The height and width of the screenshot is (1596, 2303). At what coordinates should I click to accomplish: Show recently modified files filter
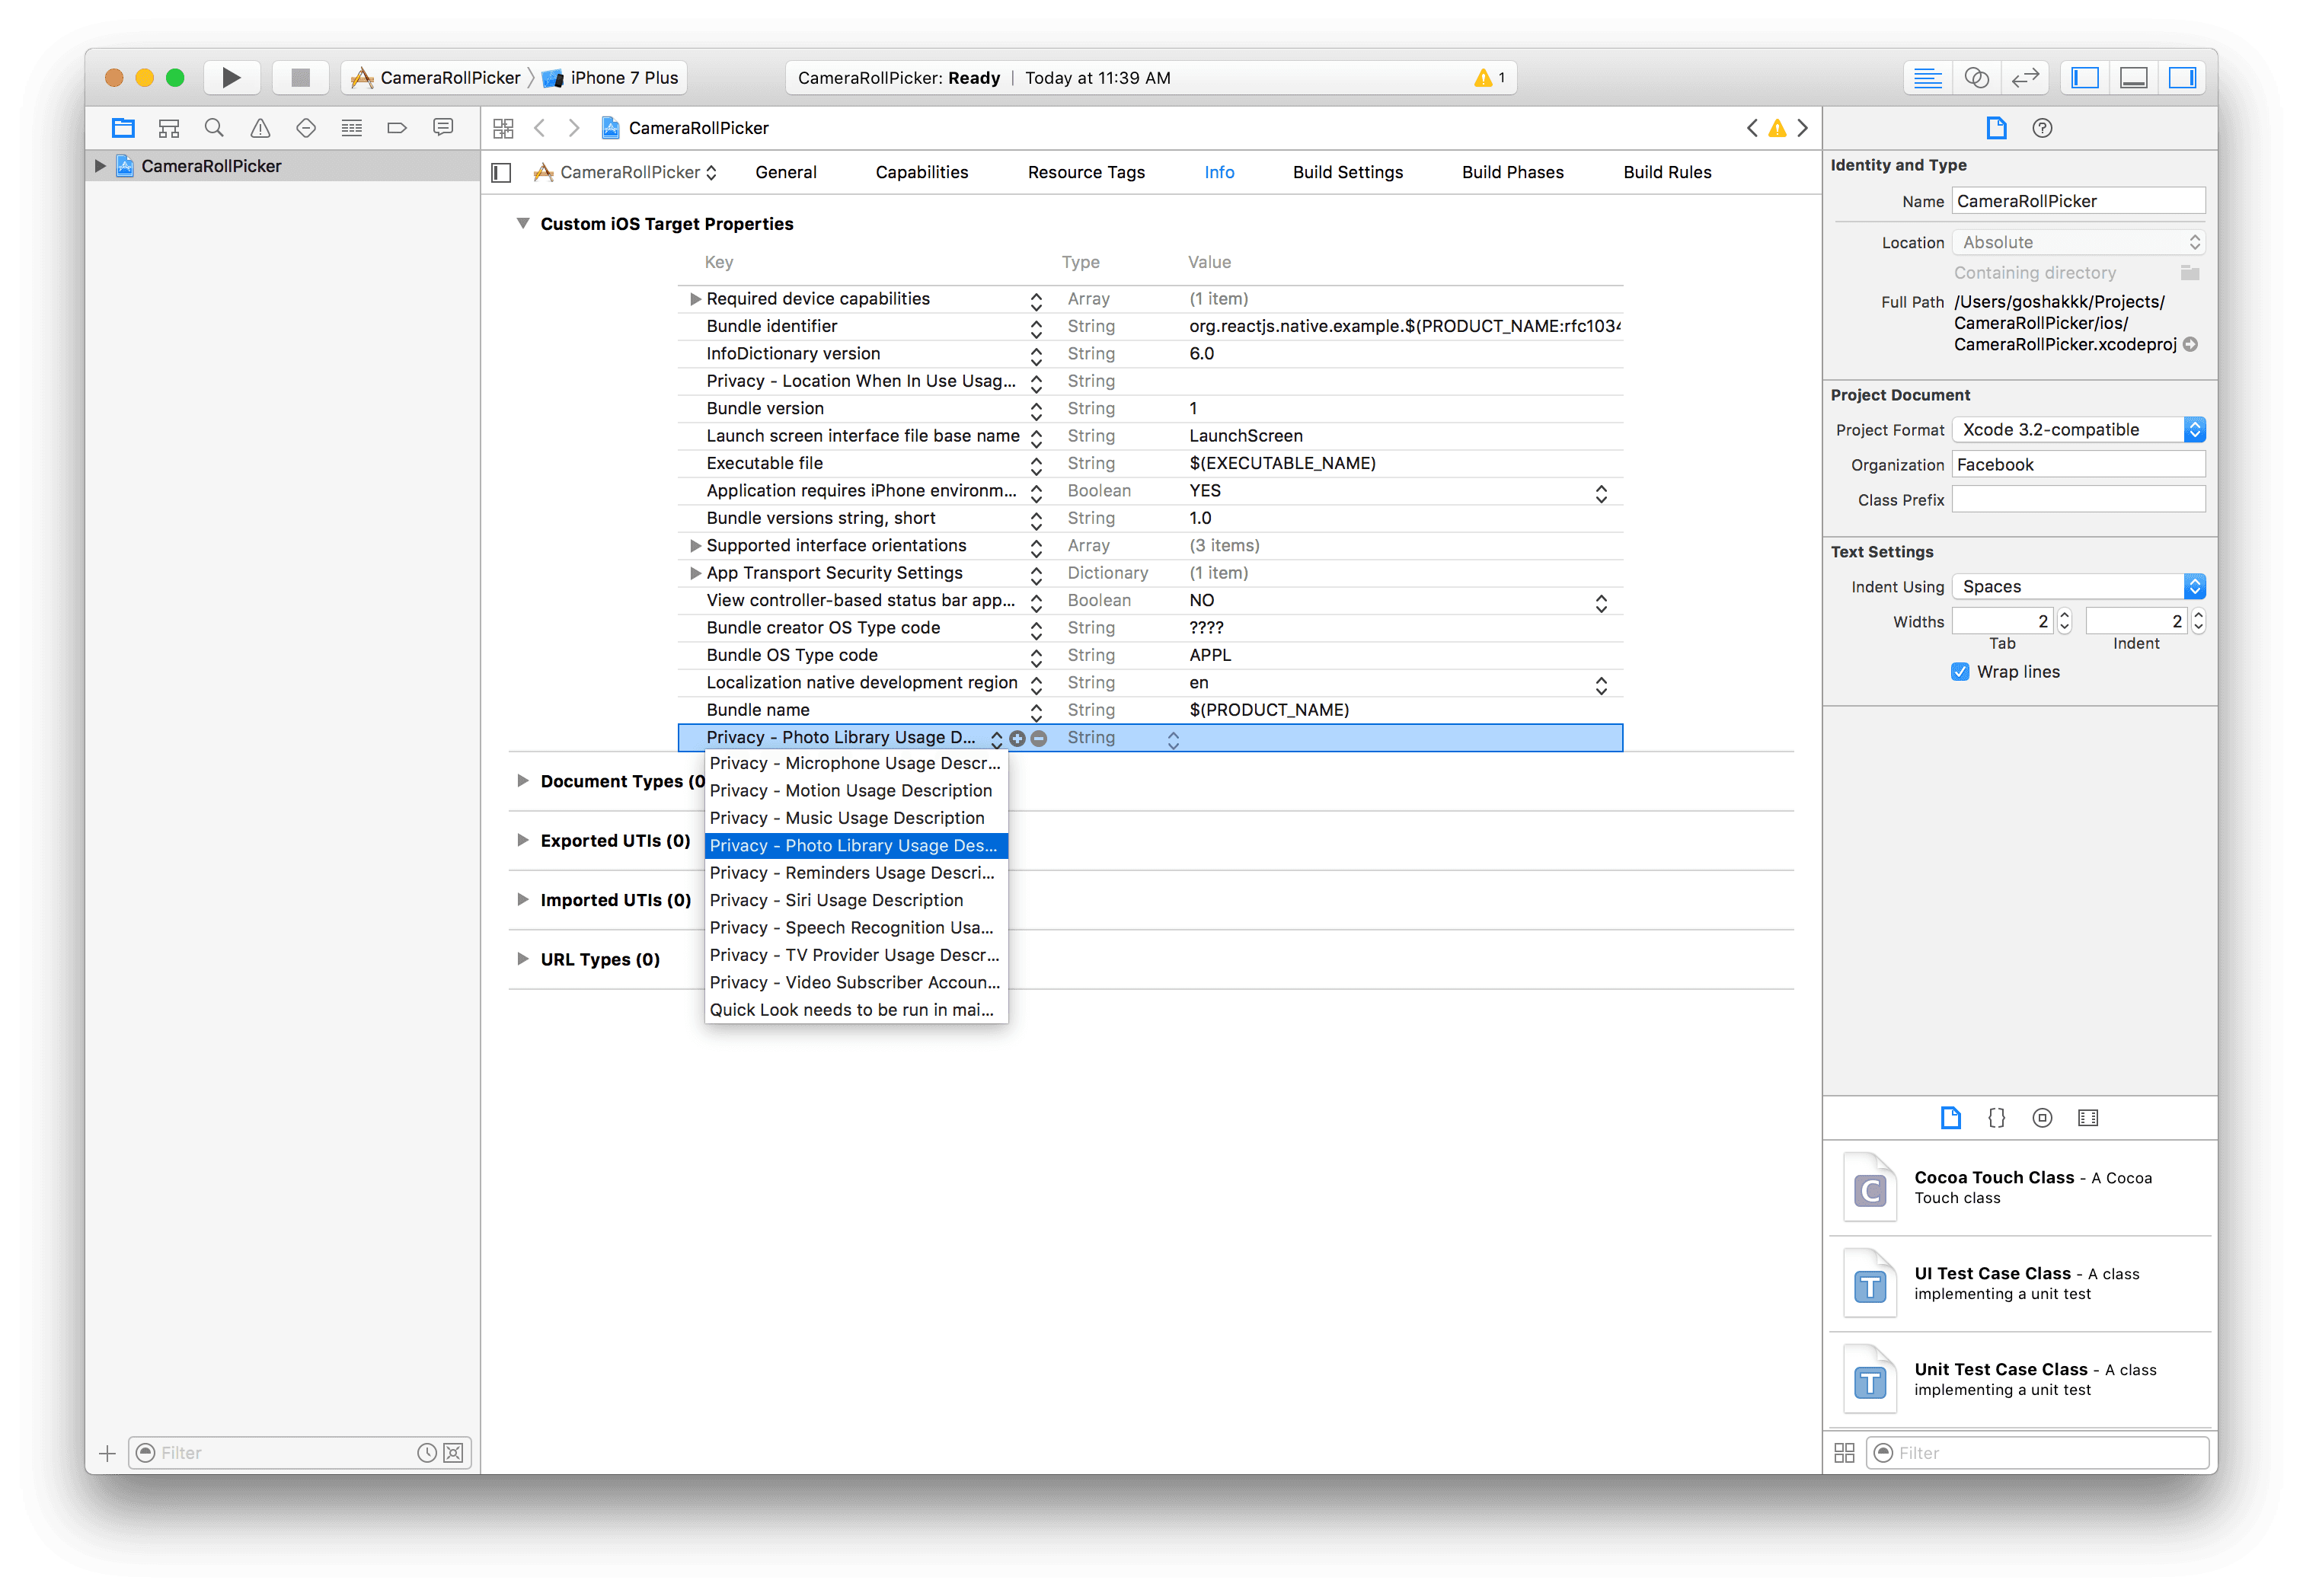click(x=427, y=1452)
